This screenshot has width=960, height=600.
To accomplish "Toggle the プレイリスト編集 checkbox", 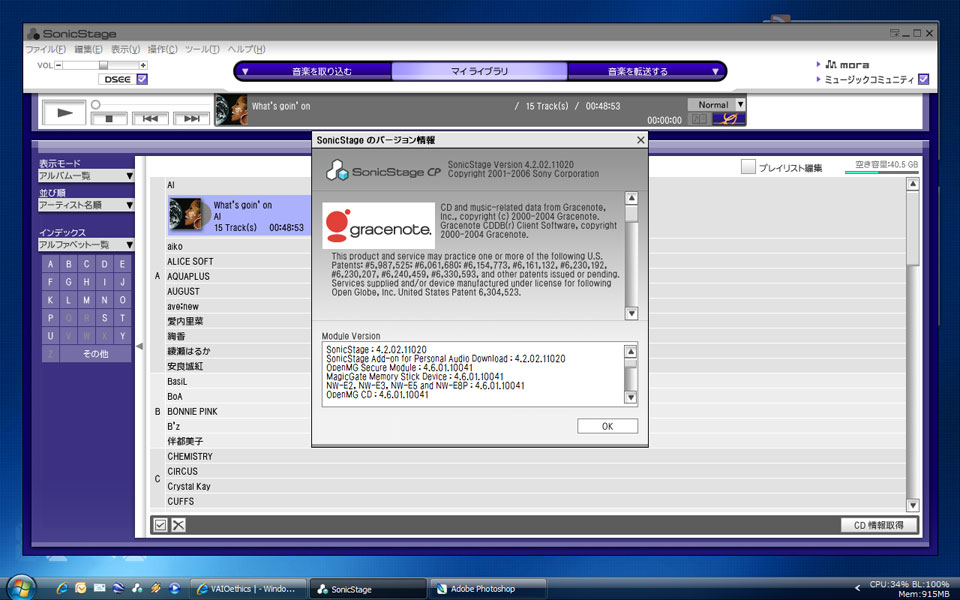I will (748, 167).
